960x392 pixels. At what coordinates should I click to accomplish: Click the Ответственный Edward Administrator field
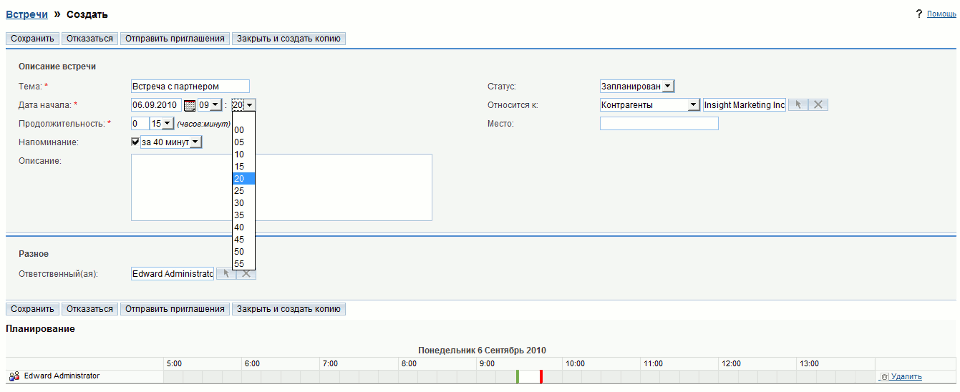[x=173, y=274]
